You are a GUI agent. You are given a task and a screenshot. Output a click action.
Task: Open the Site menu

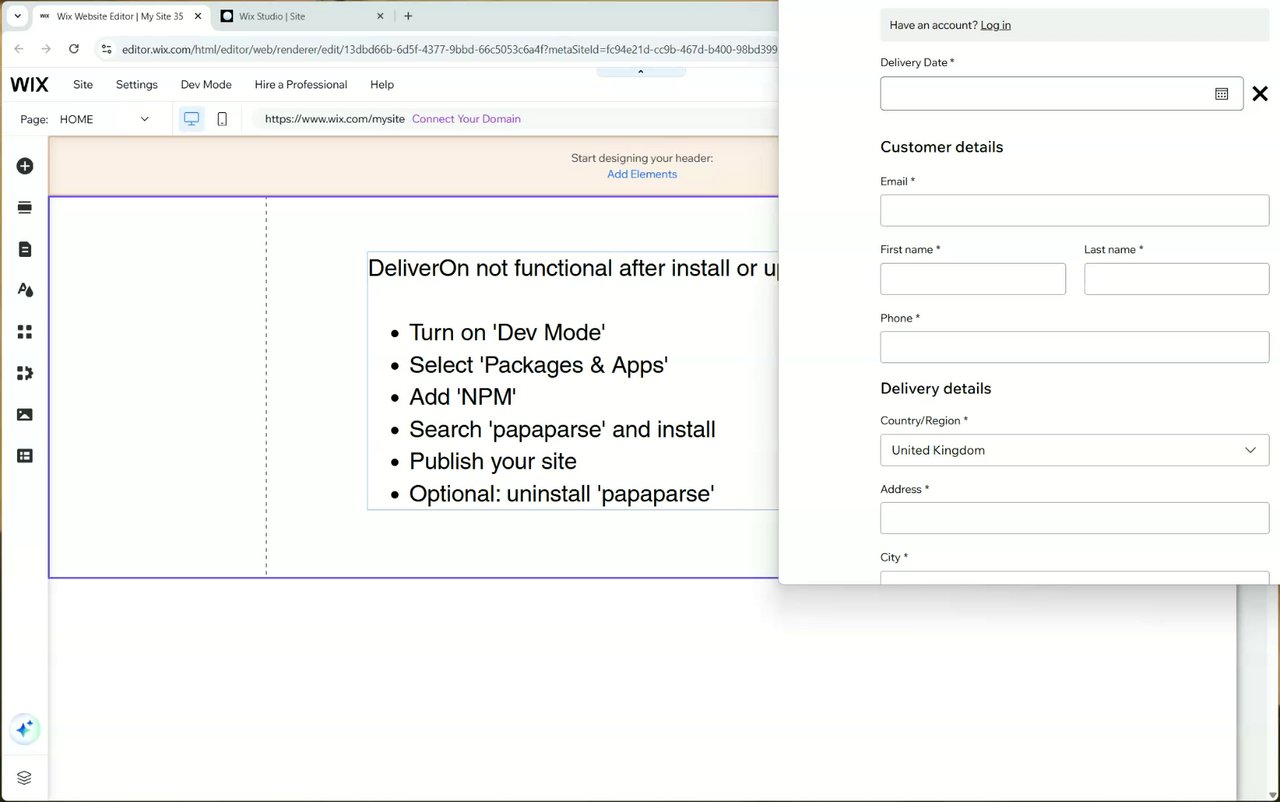click(x=83, y=85)
